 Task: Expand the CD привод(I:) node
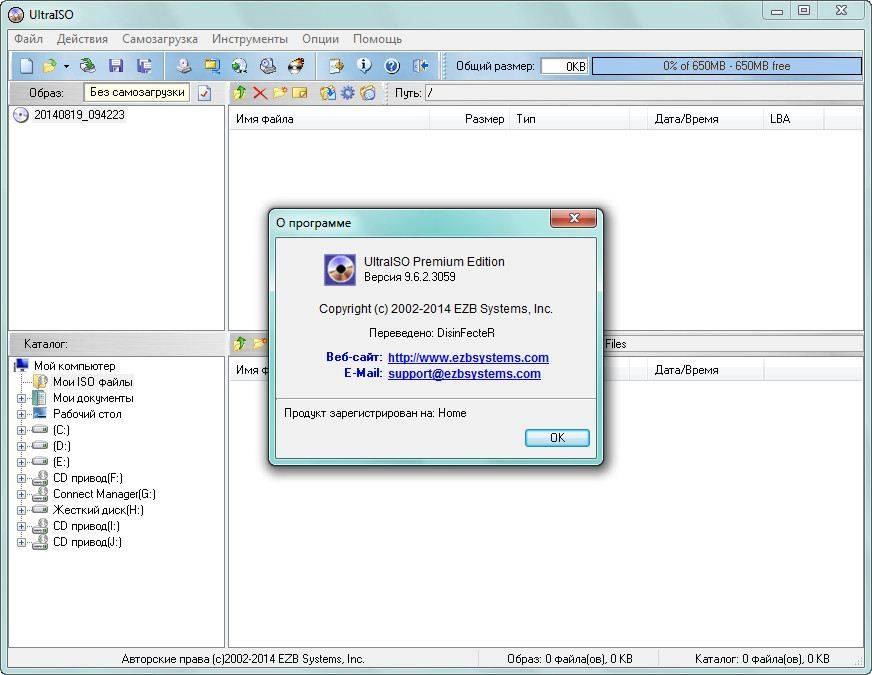pyautogui.click(x=21, y=526)
